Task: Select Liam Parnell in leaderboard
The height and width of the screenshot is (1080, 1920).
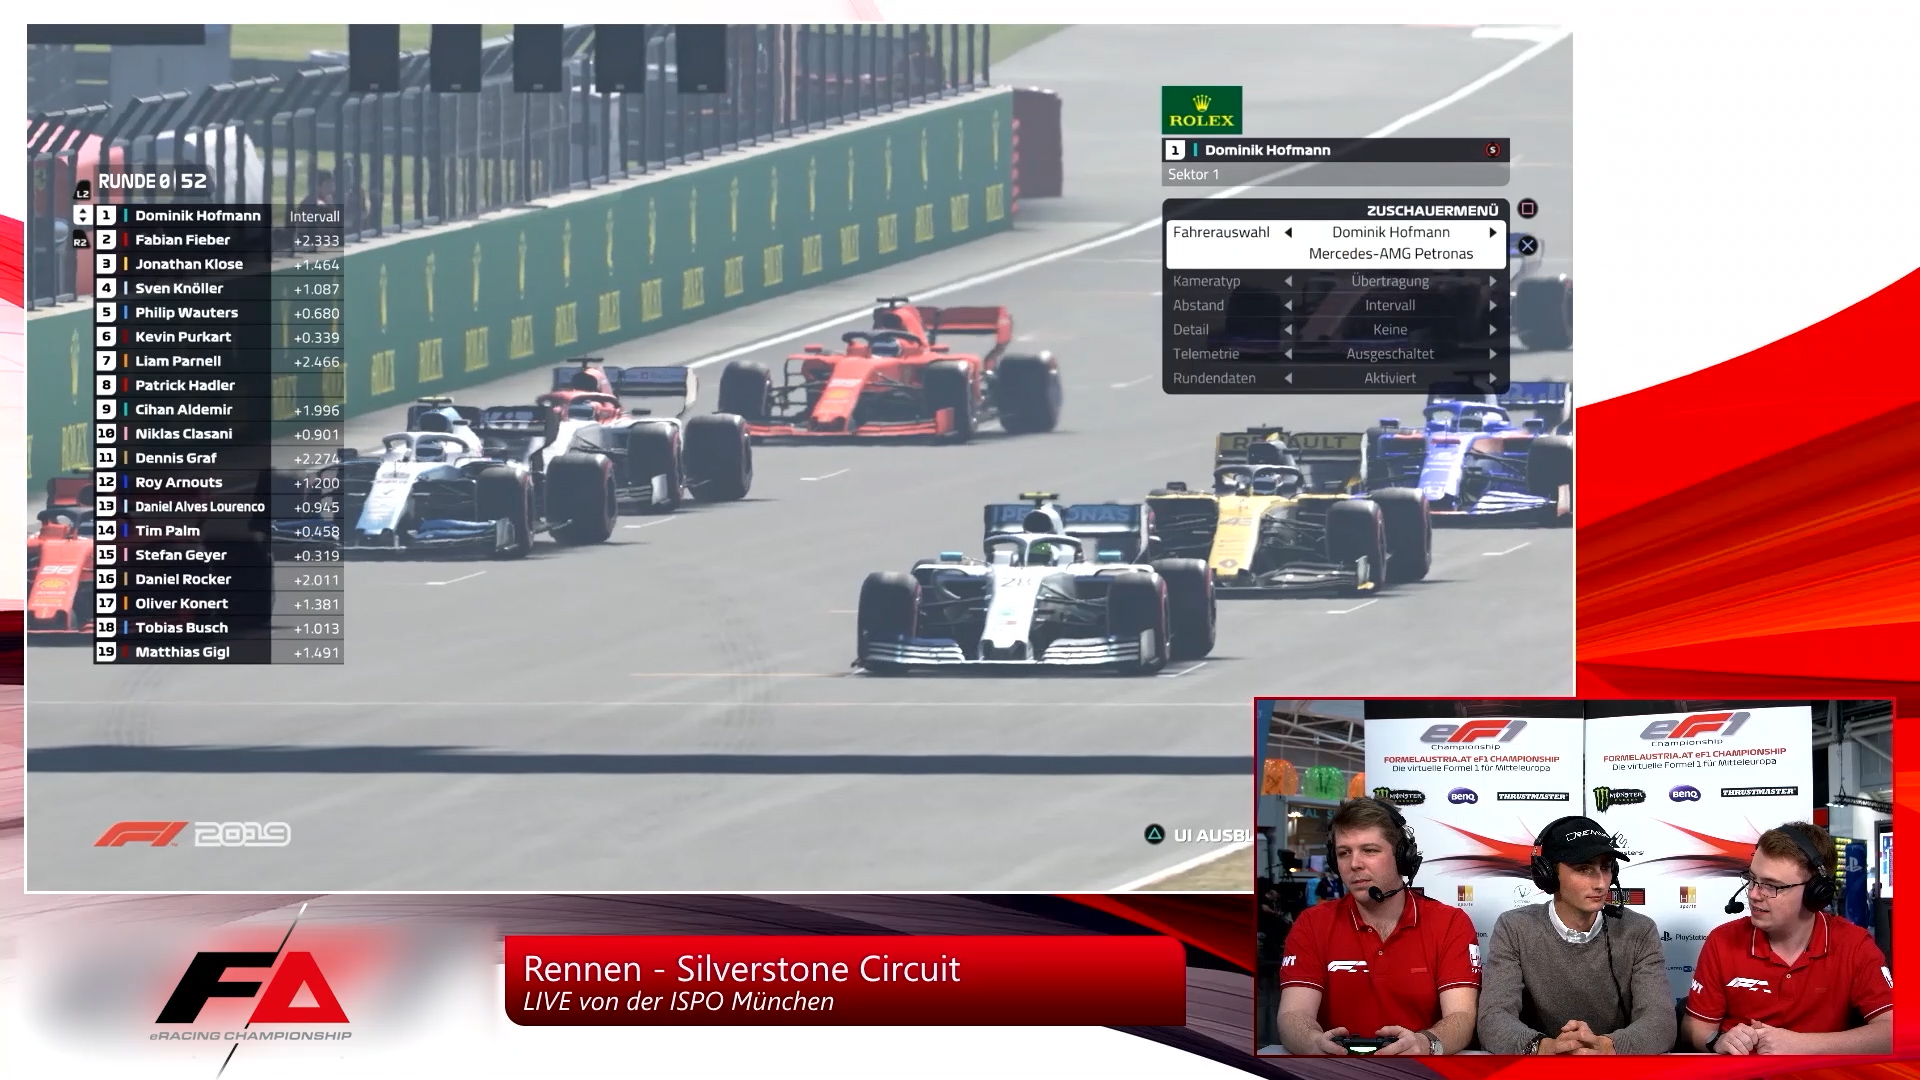Action: [219, 361]
